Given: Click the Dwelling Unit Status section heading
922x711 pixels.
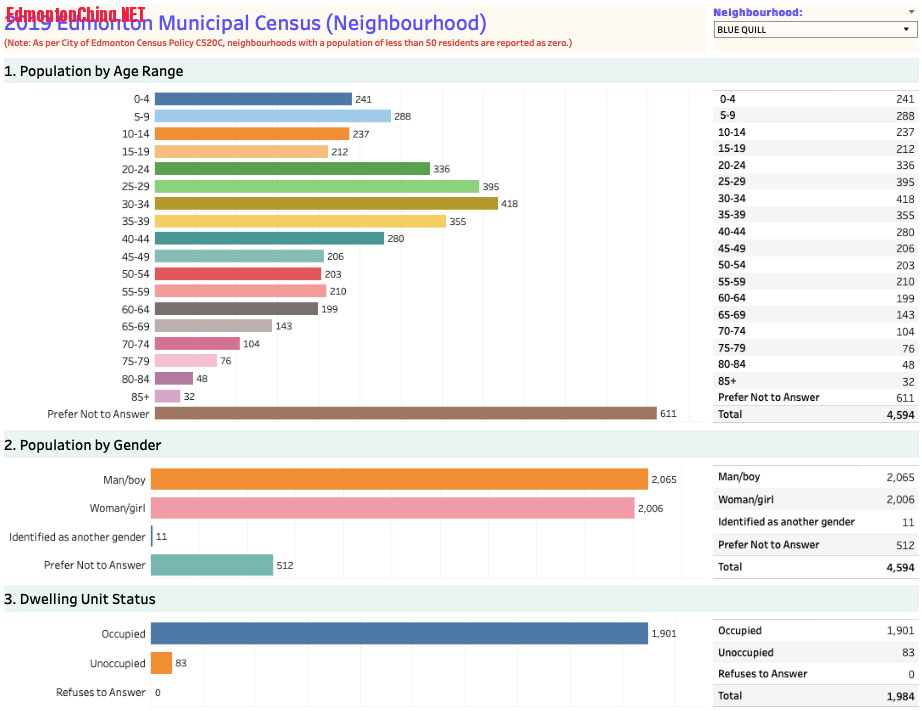Looking at the screenshot, I should pyautogui.click(x=80, y=599).
